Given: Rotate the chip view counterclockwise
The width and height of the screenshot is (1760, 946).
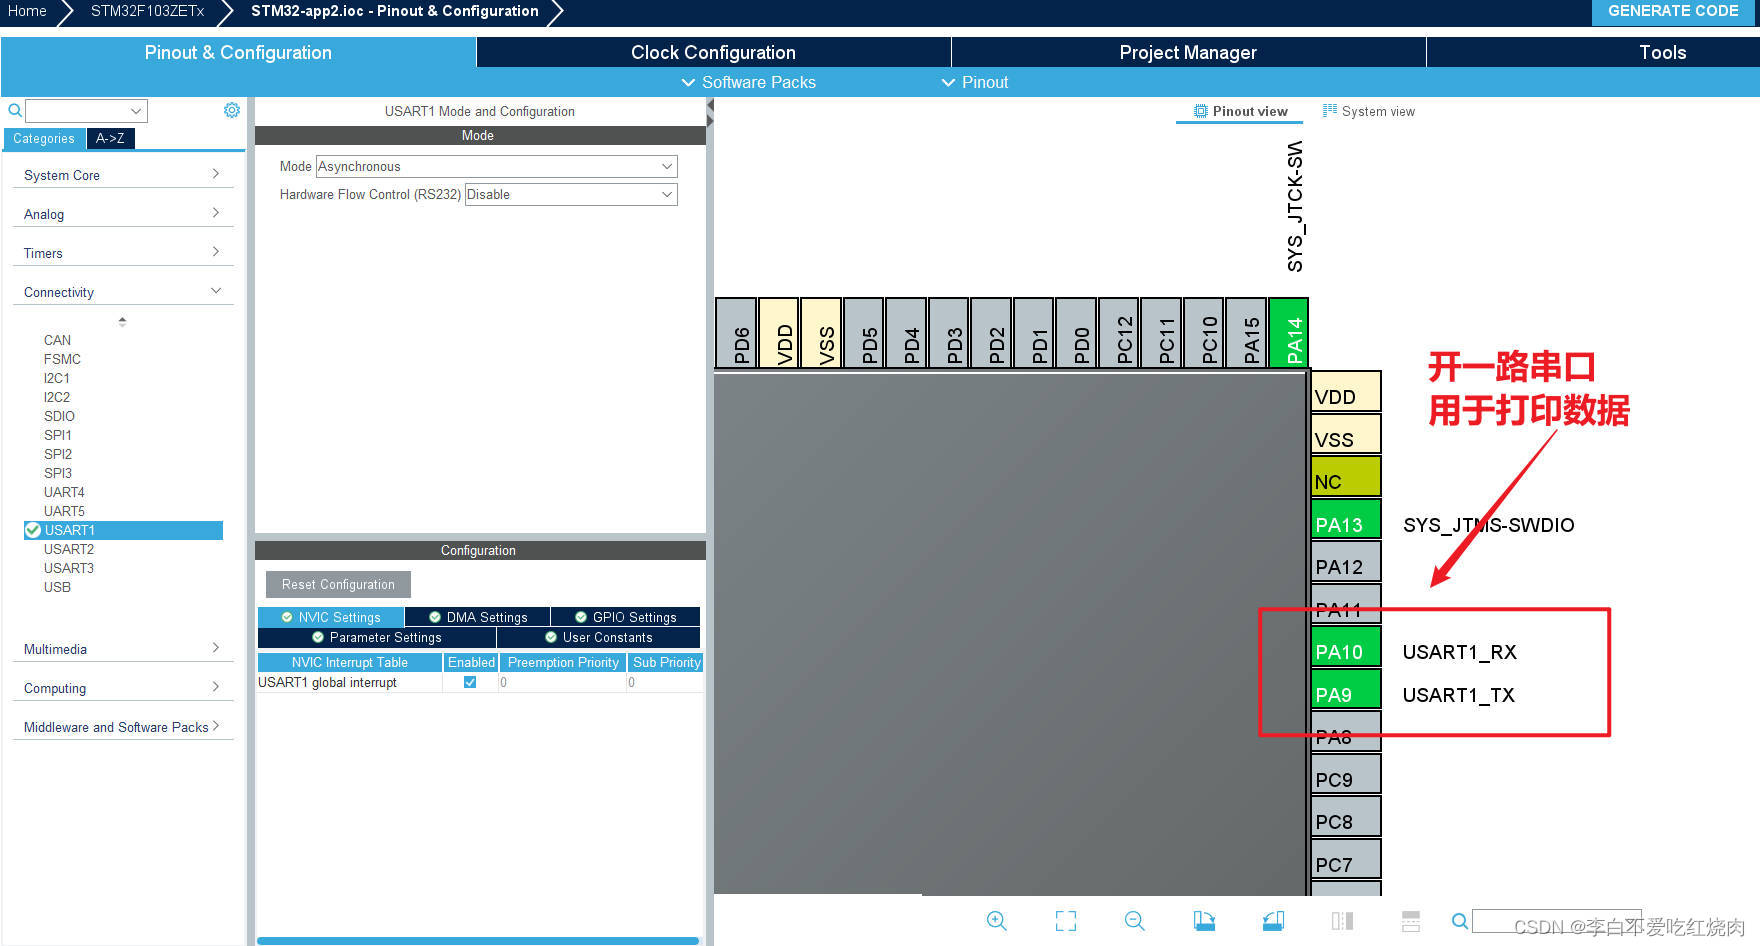Looking at the screenshot, I should tap(1272, 921).
